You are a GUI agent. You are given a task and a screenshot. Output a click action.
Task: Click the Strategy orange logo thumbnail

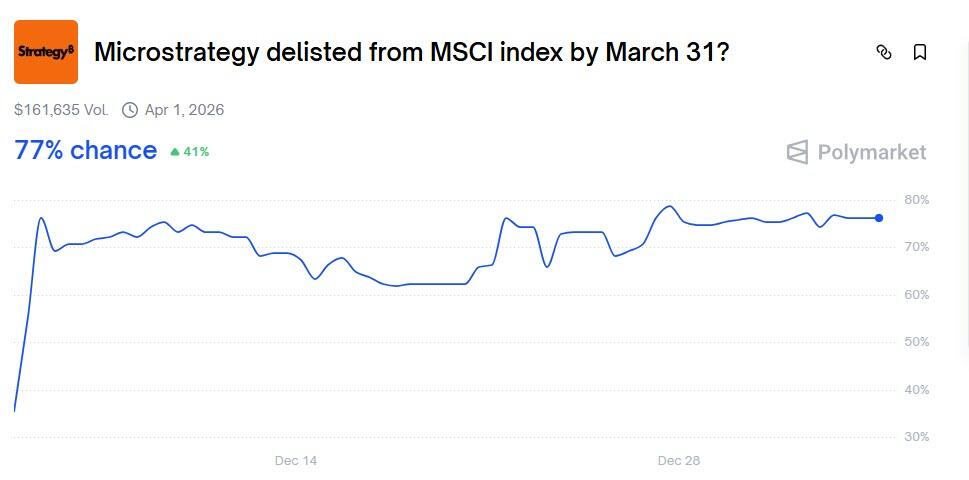click(46, 52)
